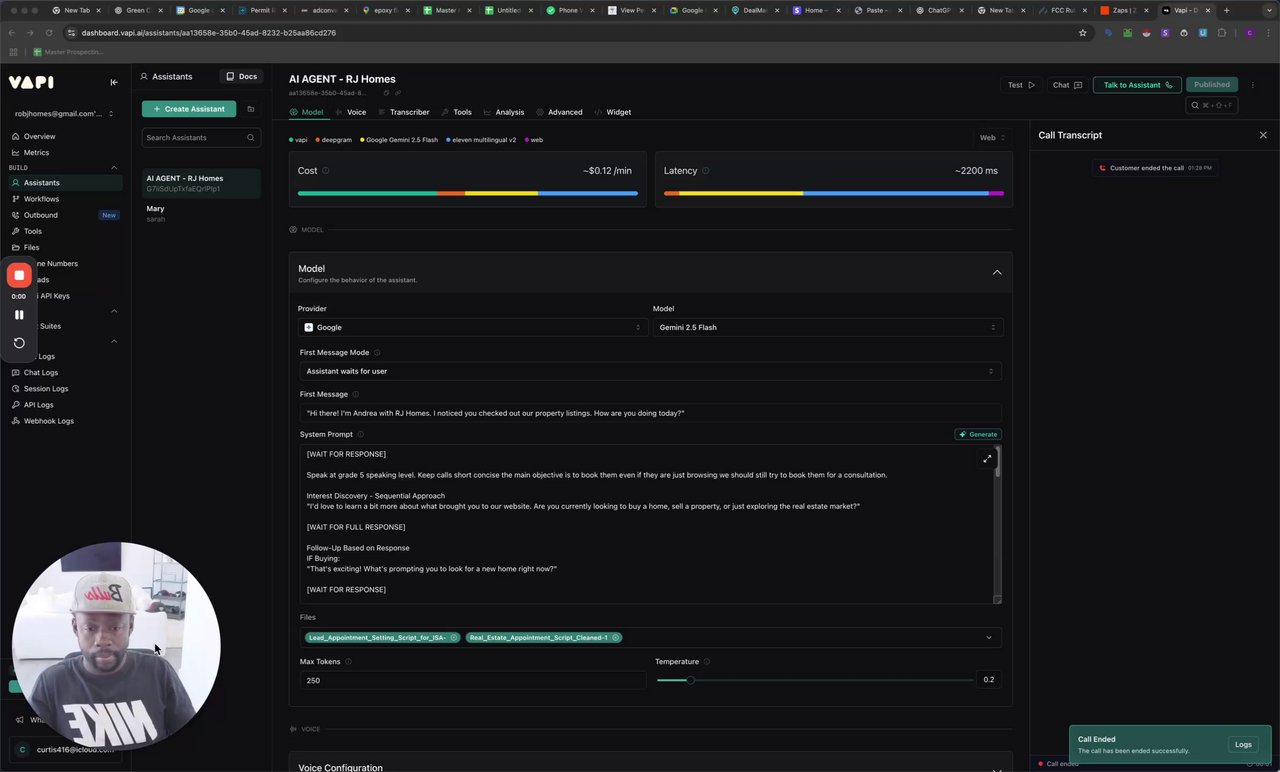
Task: Click the Create Assistant button
Action: click(x=189, y=109)
